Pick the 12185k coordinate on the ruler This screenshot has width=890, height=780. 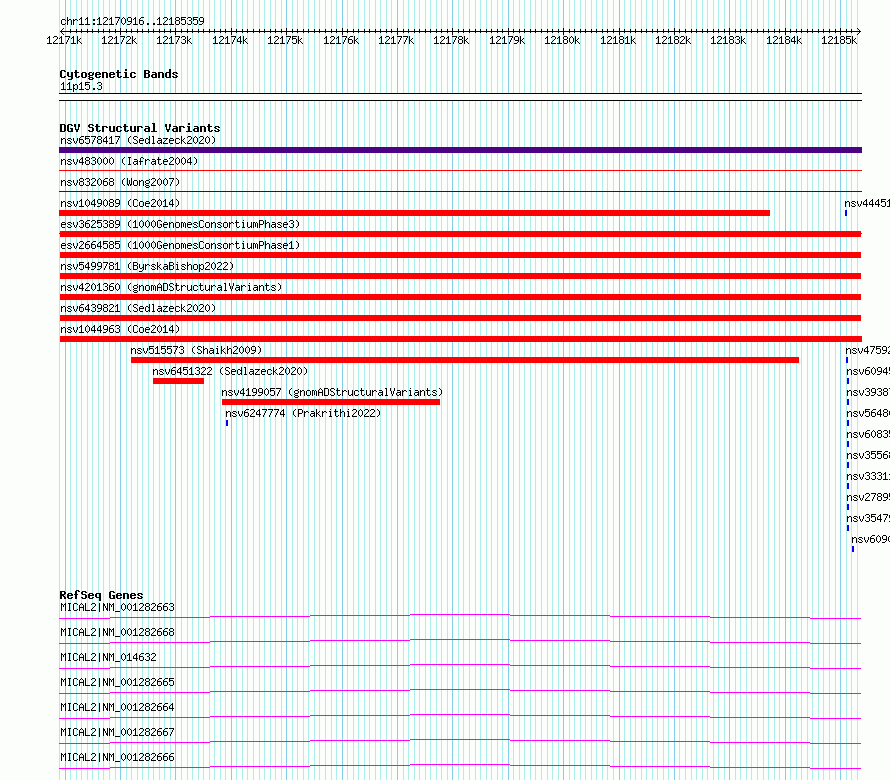click(x=839, y=40)
